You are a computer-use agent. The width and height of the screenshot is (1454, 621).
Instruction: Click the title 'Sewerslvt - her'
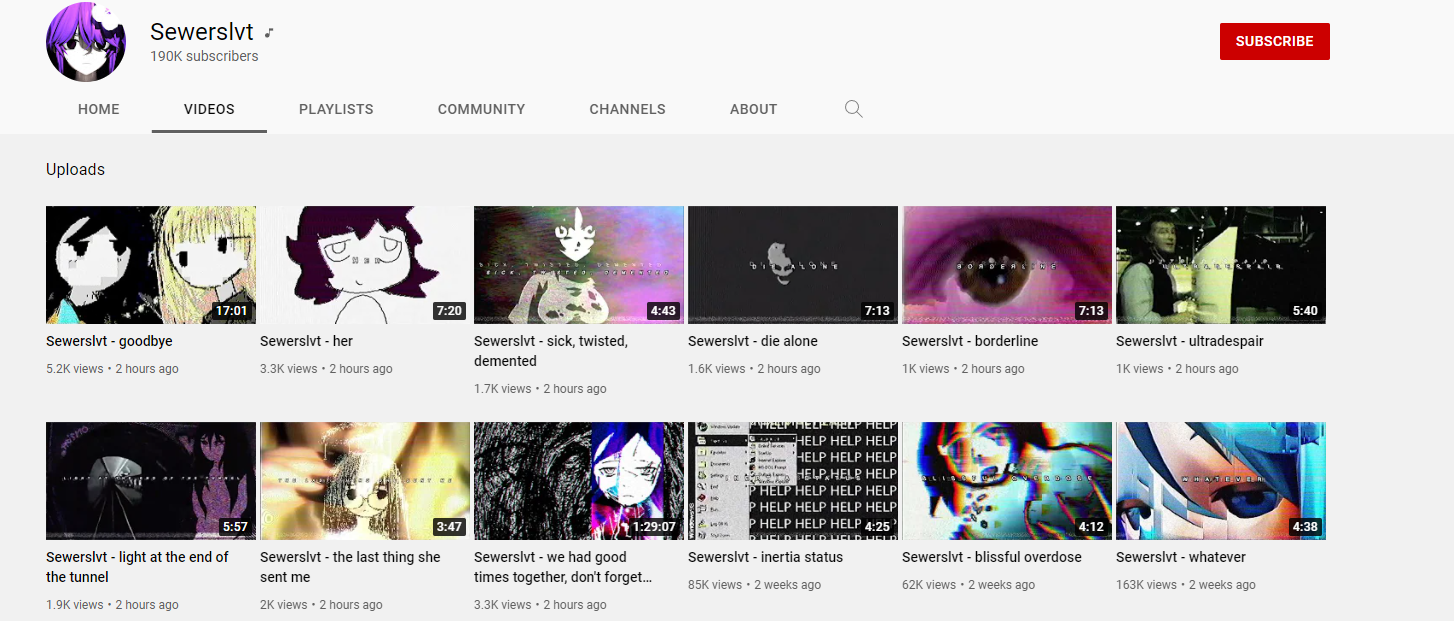306,341
